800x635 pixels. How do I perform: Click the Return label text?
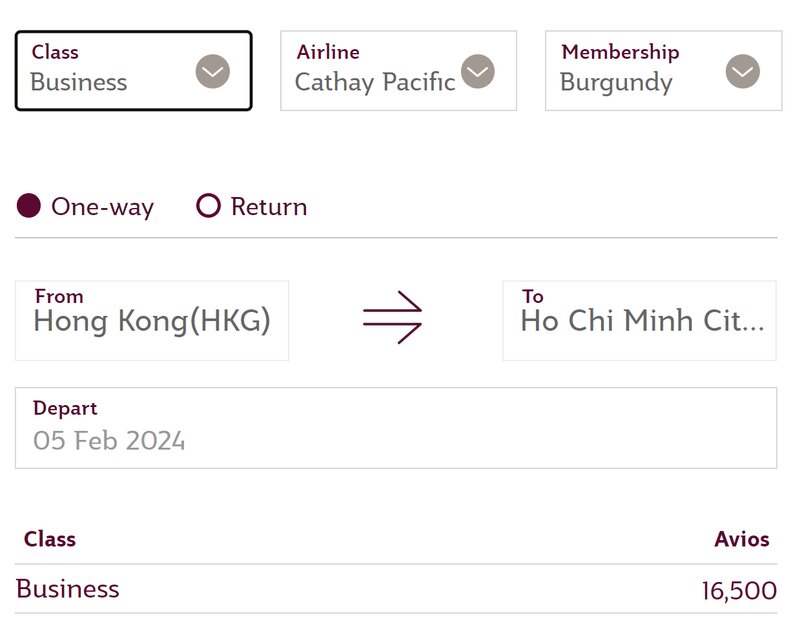[269, 207]
